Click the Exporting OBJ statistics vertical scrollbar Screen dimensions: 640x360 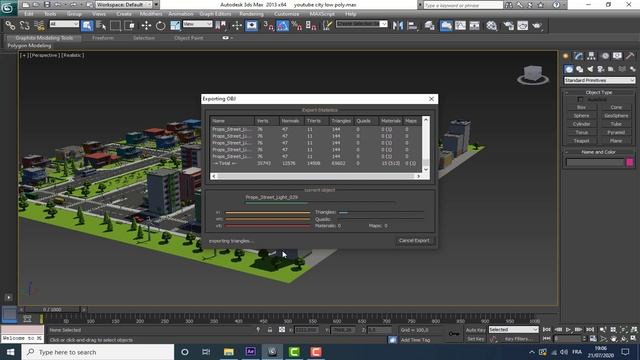click(426, 144)
